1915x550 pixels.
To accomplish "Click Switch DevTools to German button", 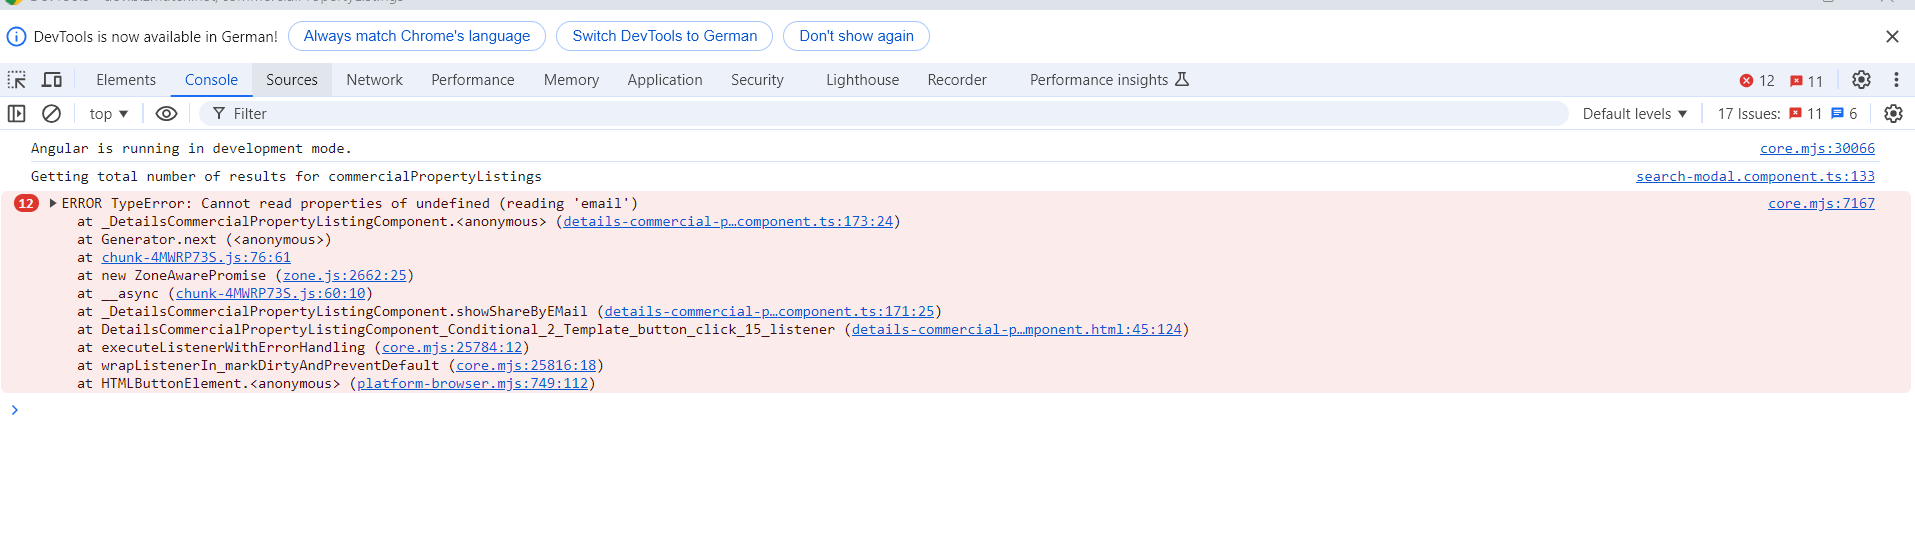I will coord(664,36).
